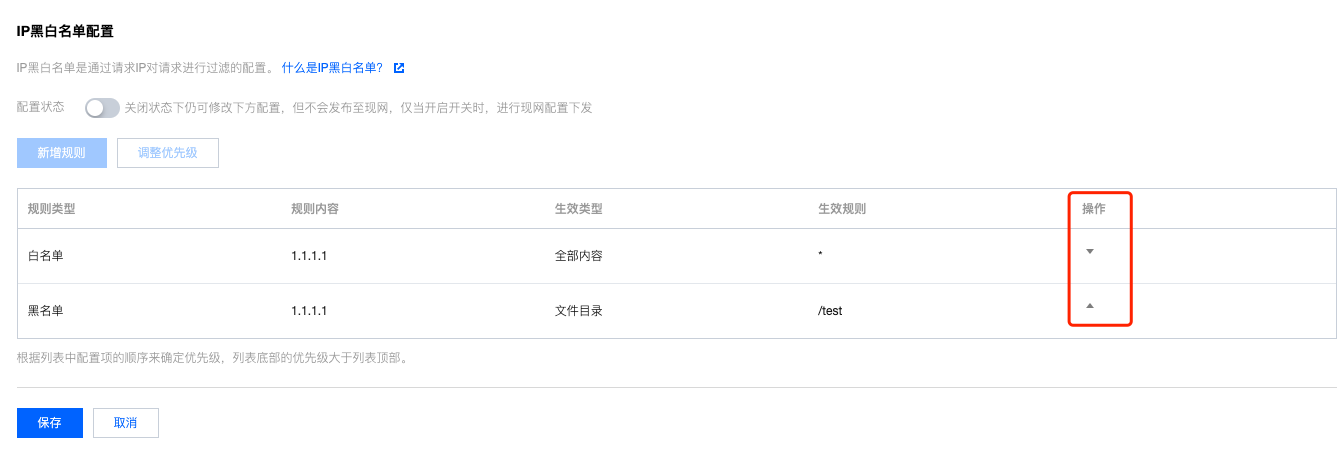Click the 文件目录 cell in blacklist row
1344x452 pixels.
pos(579,311)
